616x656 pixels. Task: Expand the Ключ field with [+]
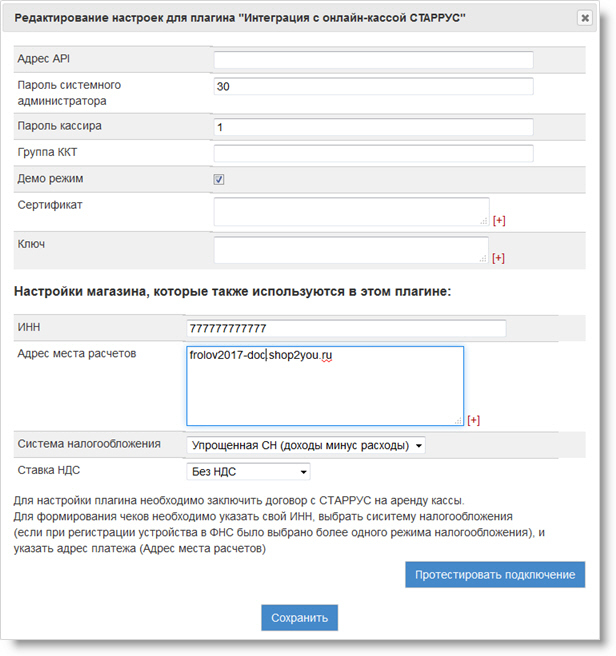pos(498,258)
